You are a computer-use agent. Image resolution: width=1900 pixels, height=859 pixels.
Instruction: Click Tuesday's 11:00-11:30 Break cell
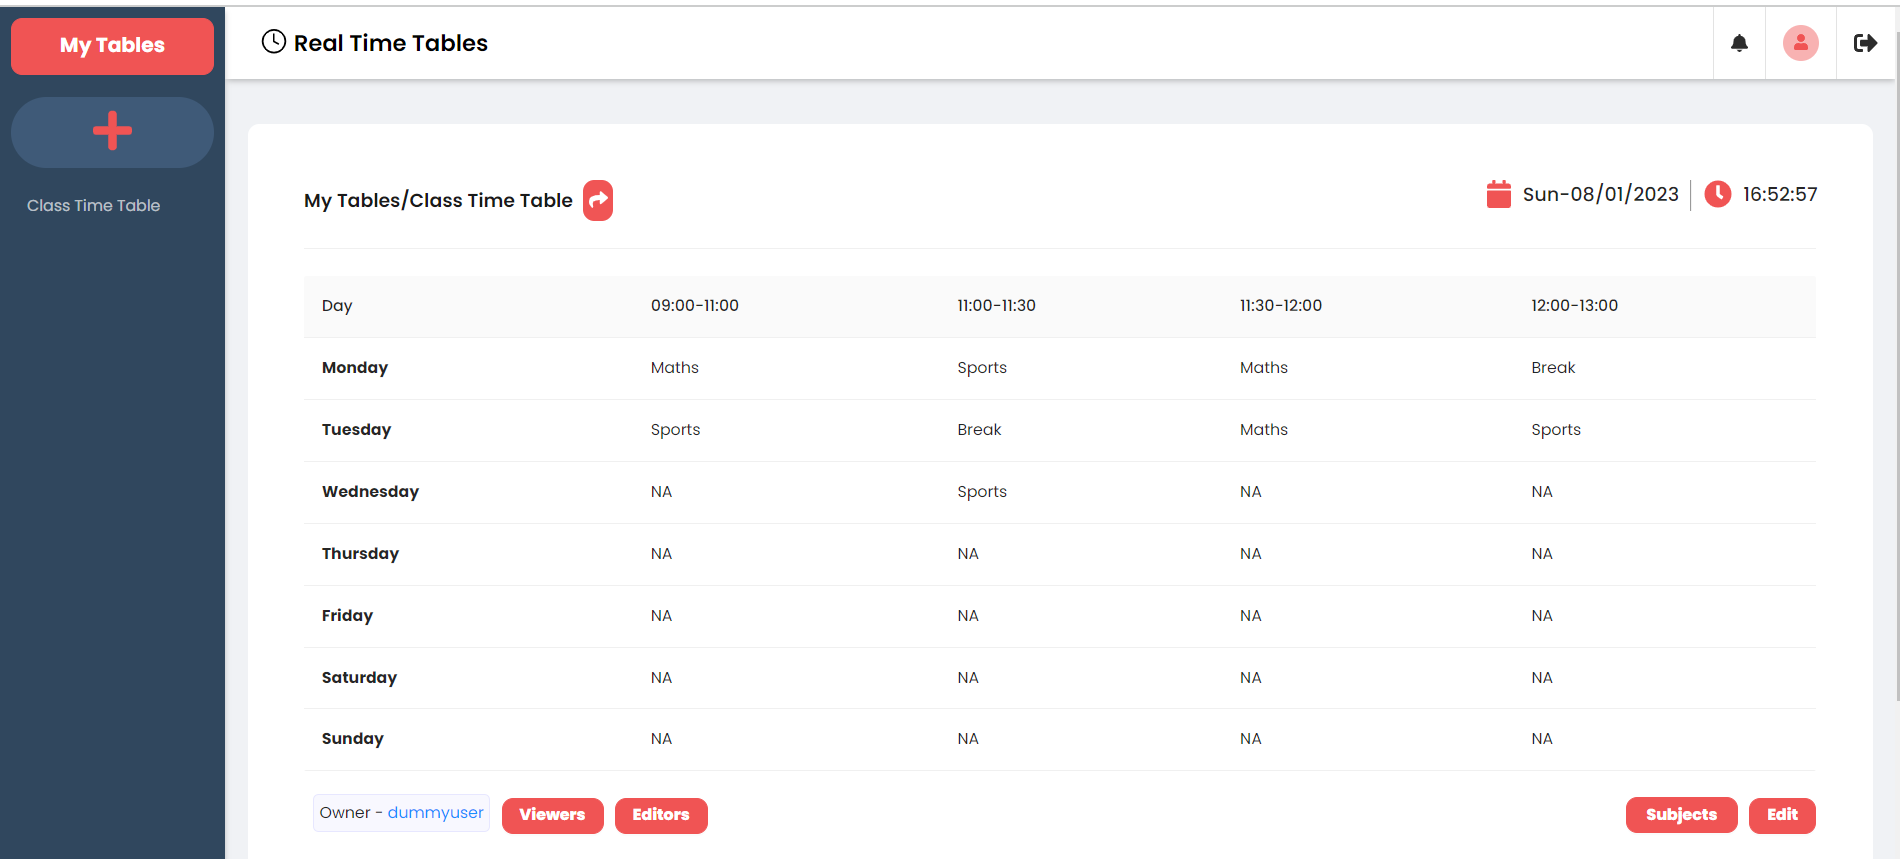(x=979, y=430)
